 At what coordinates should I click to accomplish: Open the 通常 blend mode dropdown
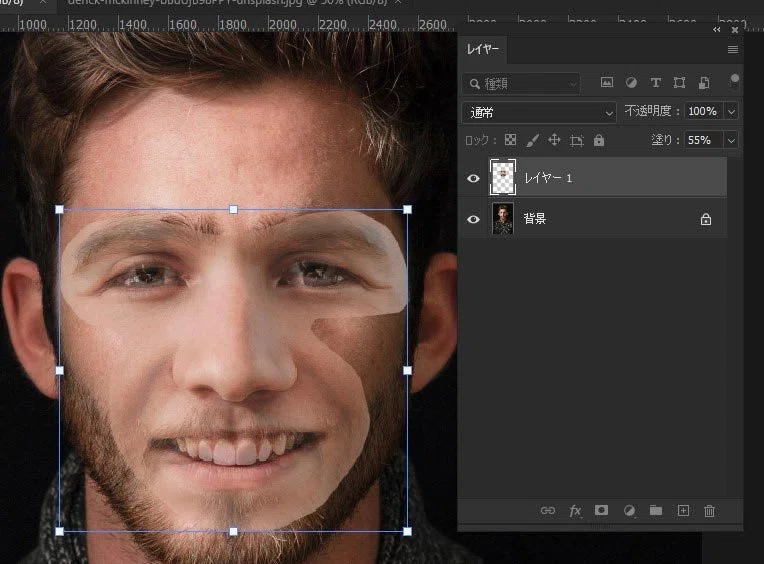[538, 113]
